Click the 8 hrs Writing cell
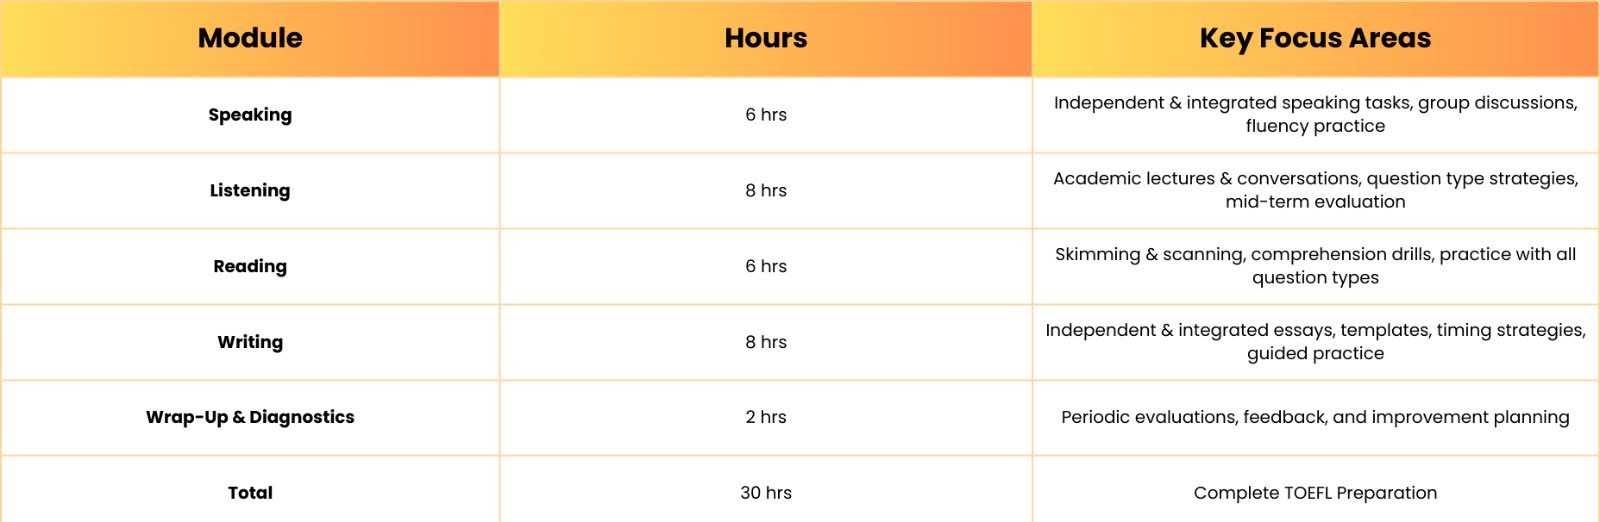 766,342
